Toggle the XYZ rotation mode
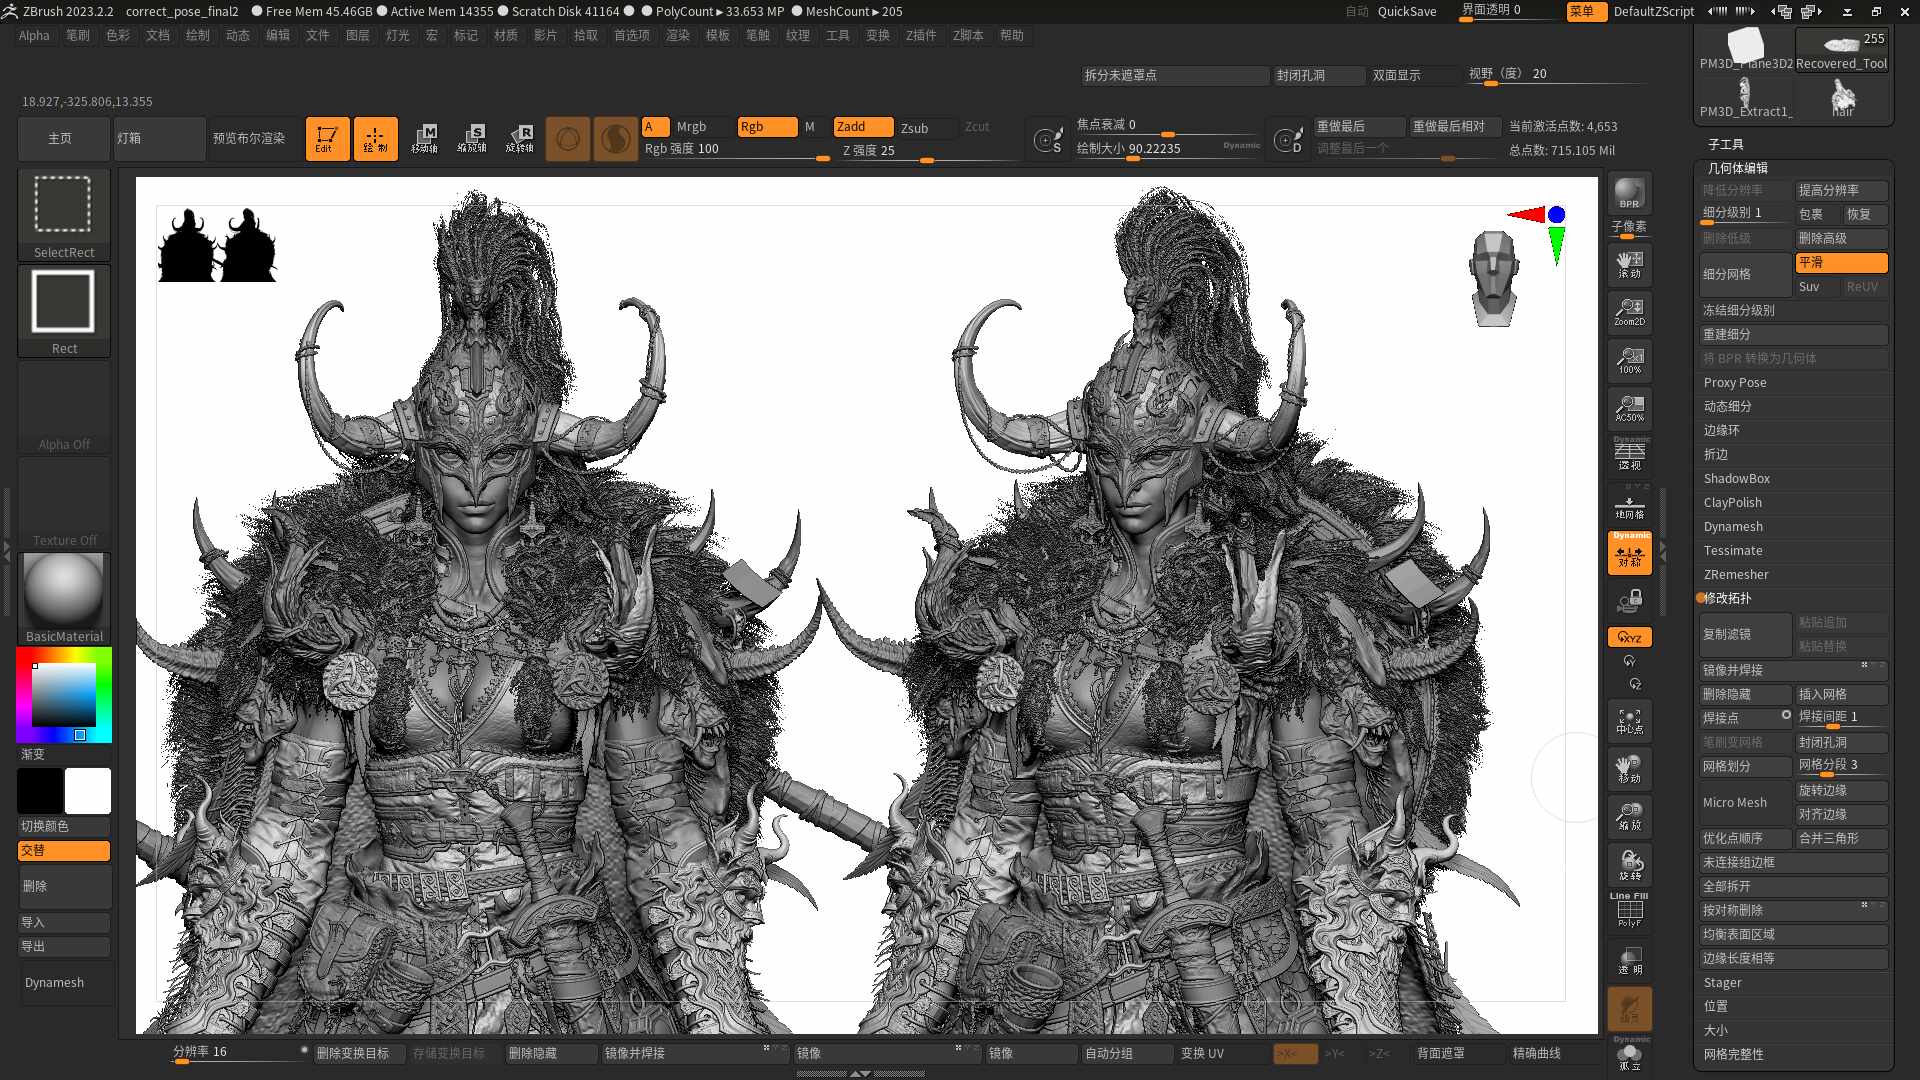Image resolution: width=1920 pixels, height=1080 pixels. click(1629, 637)
